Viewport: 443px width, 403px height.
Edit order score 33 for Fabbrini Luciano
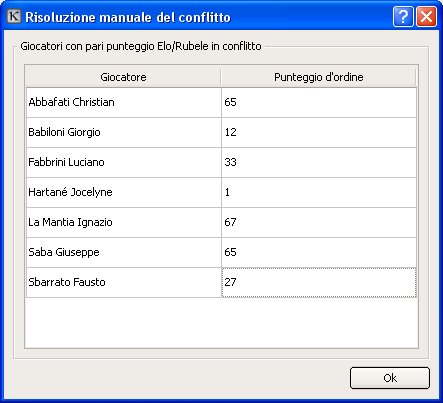(319, 162)
